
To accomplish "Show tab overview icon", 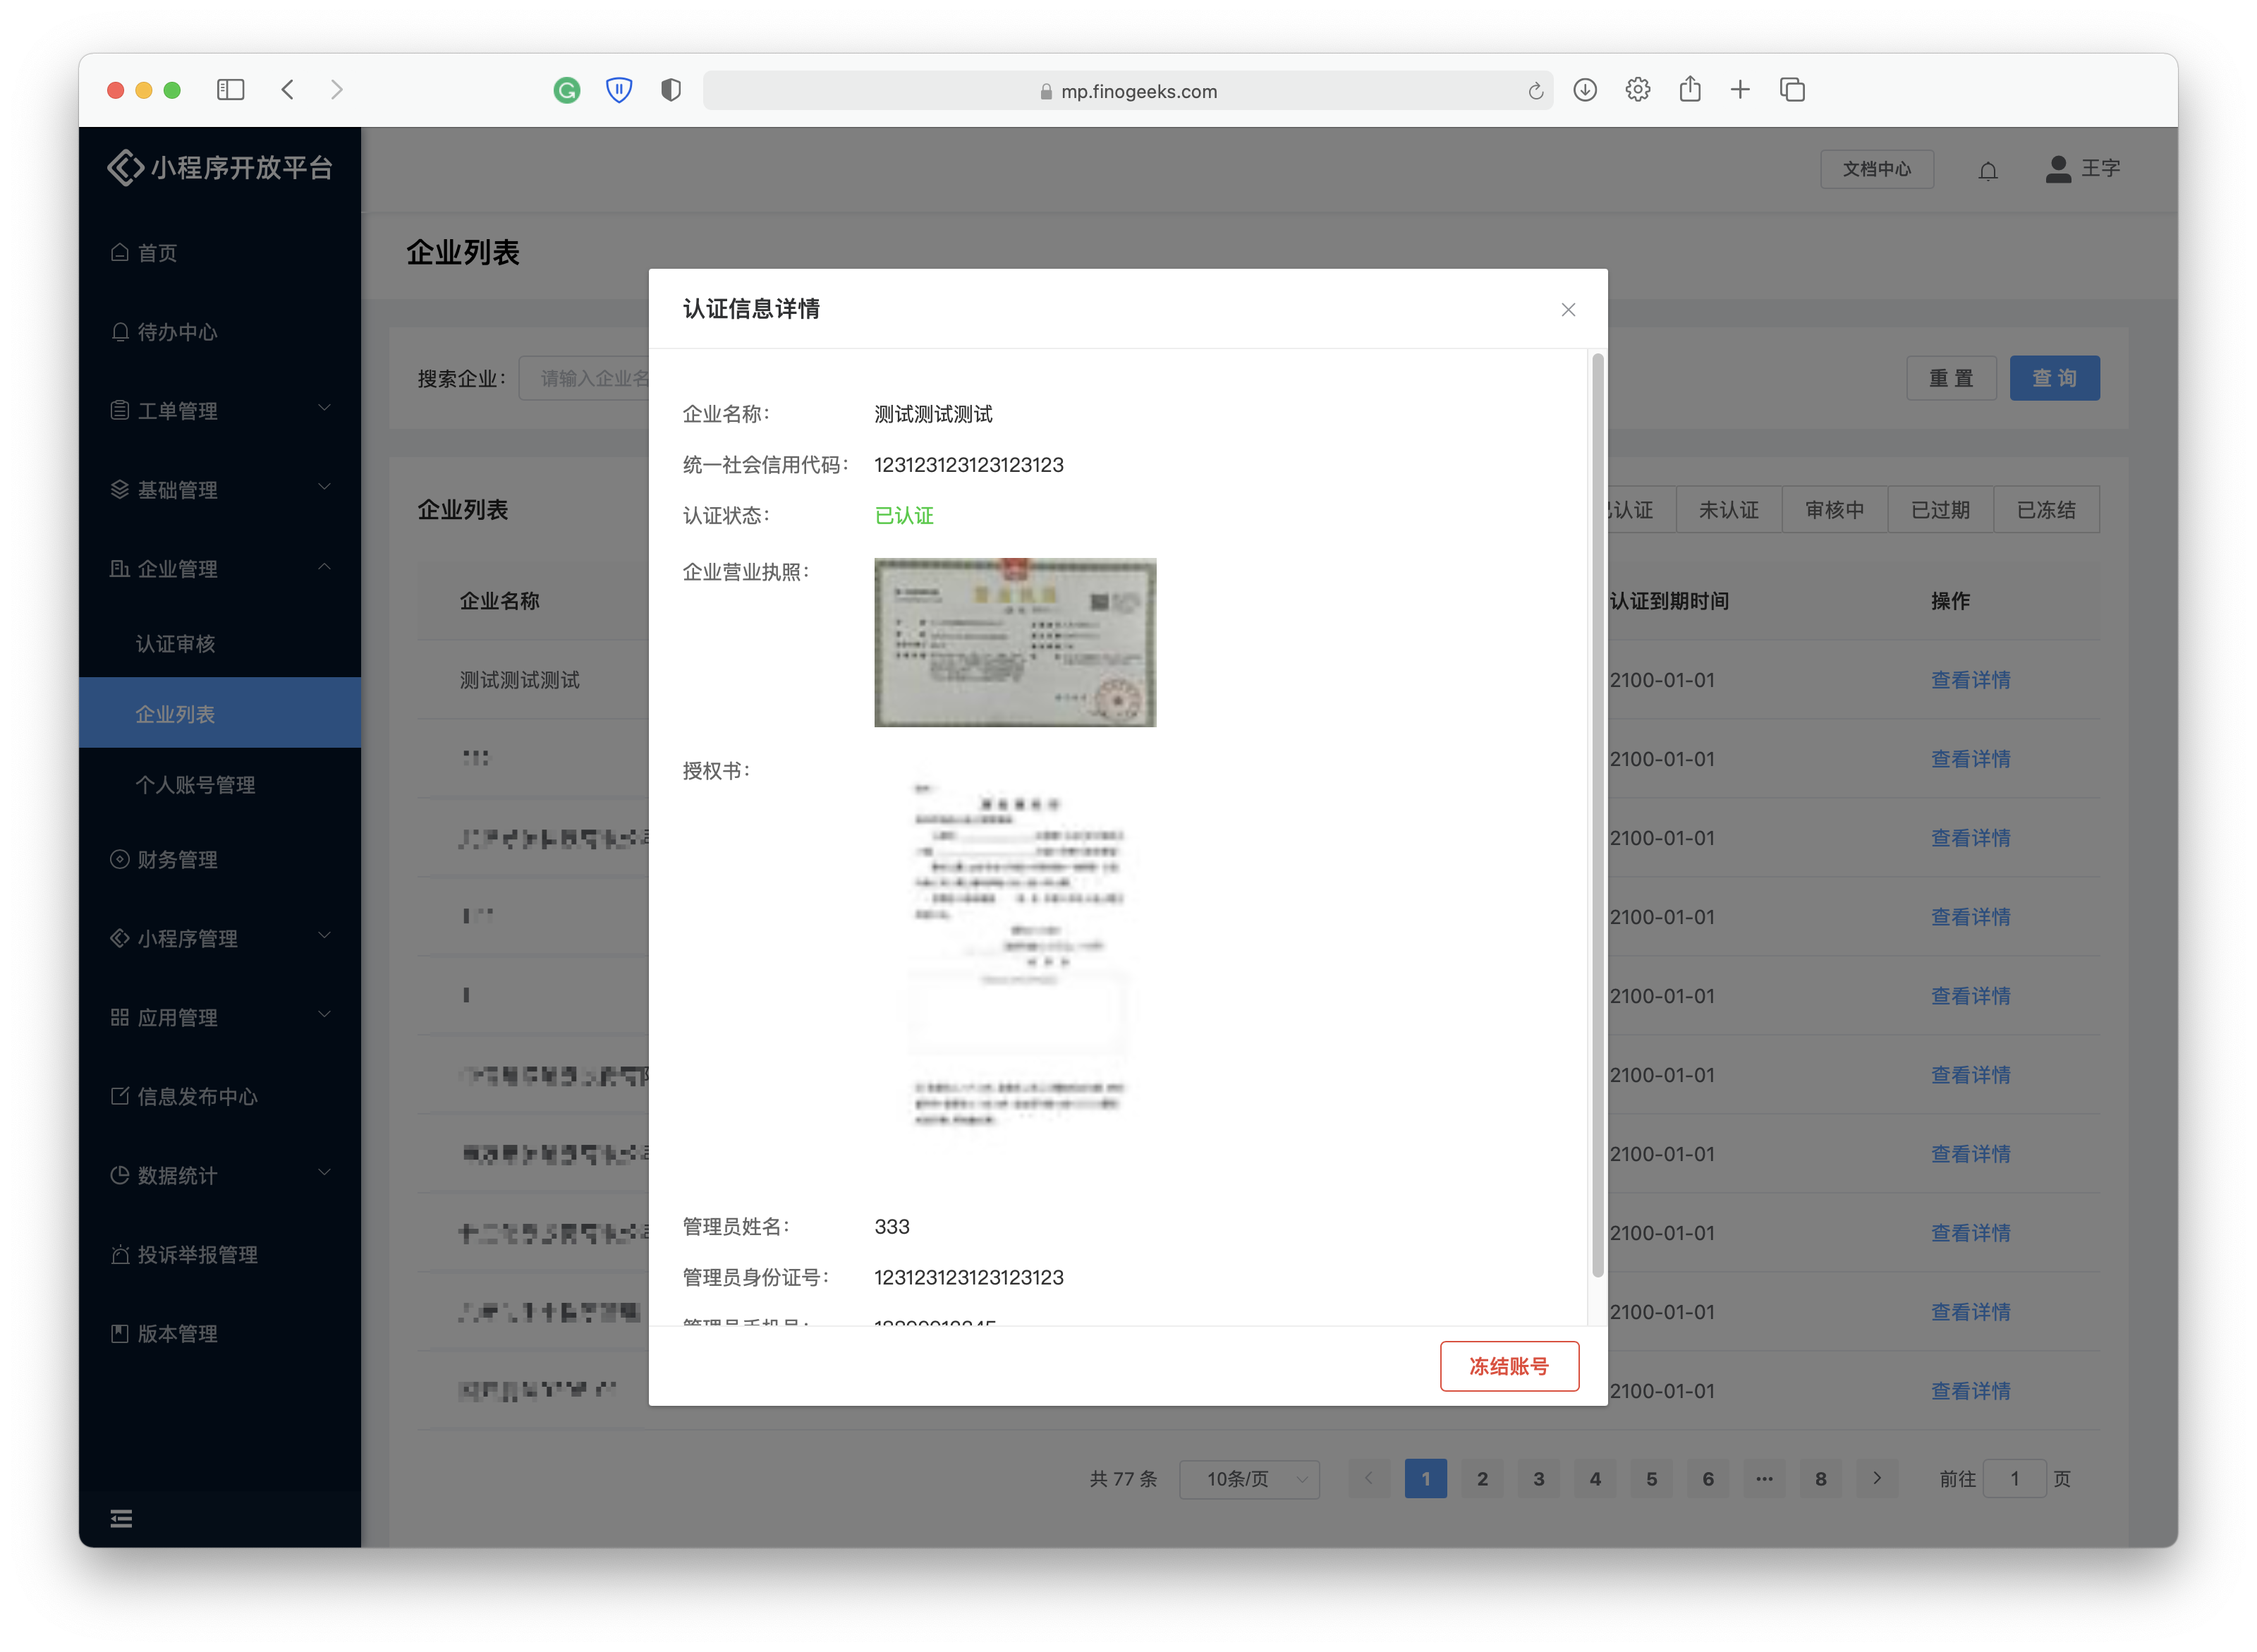I will 1792,90.
